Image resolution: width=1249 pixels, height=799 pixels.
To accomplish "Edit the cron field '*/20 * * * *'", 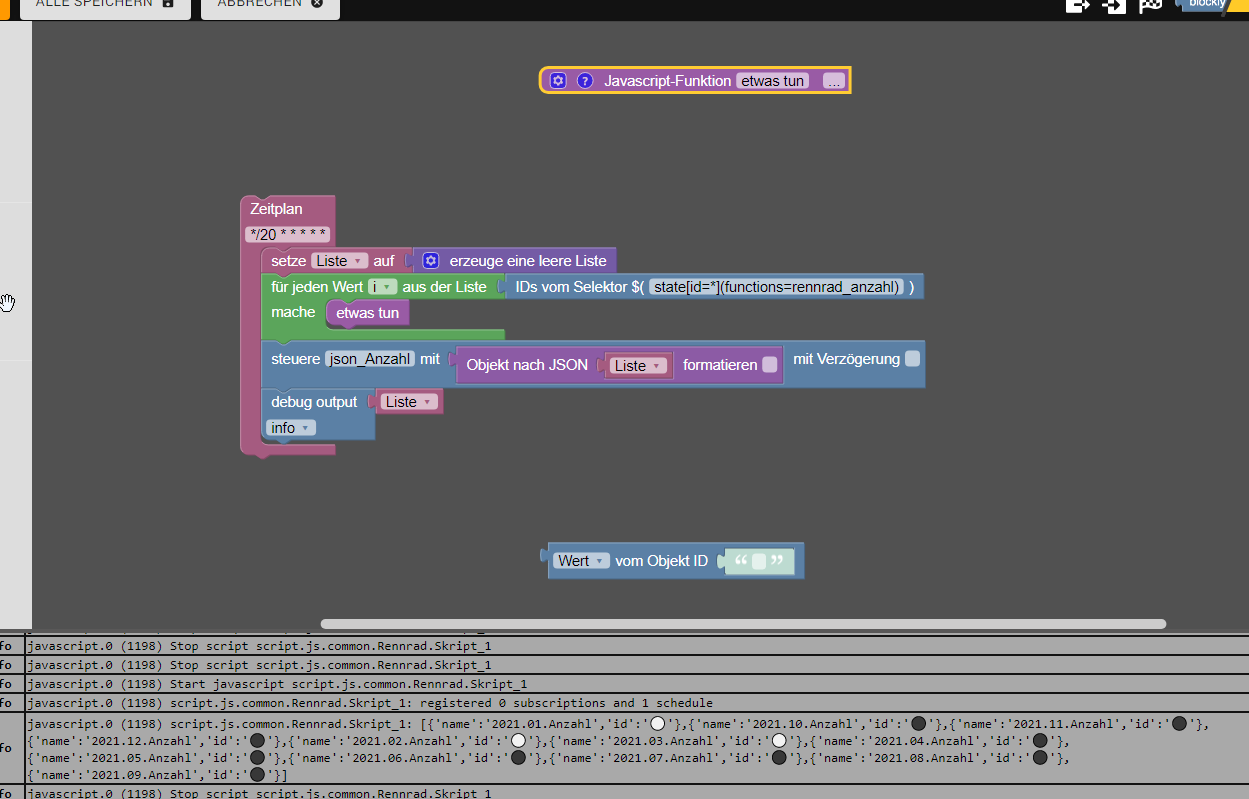I will [x=288, y=235].
